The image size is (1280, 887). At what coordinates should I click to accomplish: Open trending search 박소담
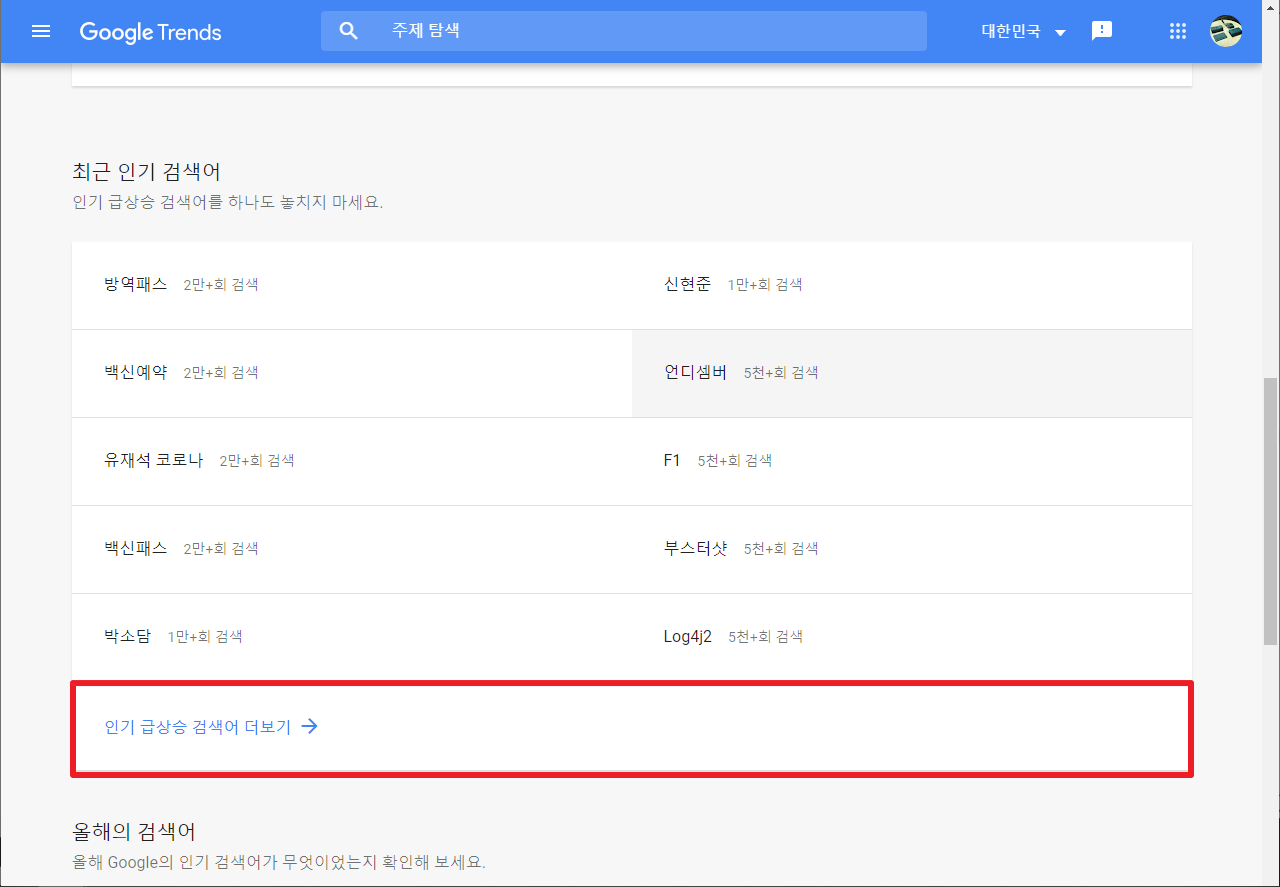(x=352, y=637)
